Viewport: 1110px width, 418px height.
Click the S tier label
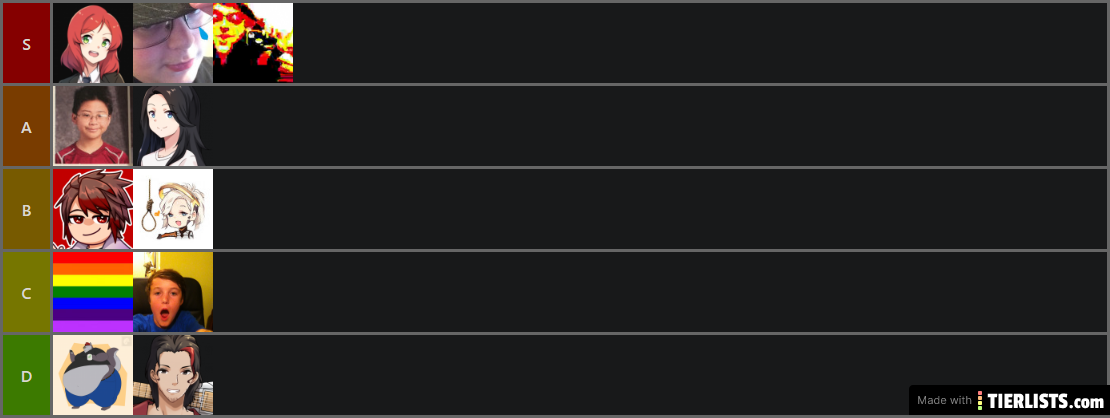point(26,43)
